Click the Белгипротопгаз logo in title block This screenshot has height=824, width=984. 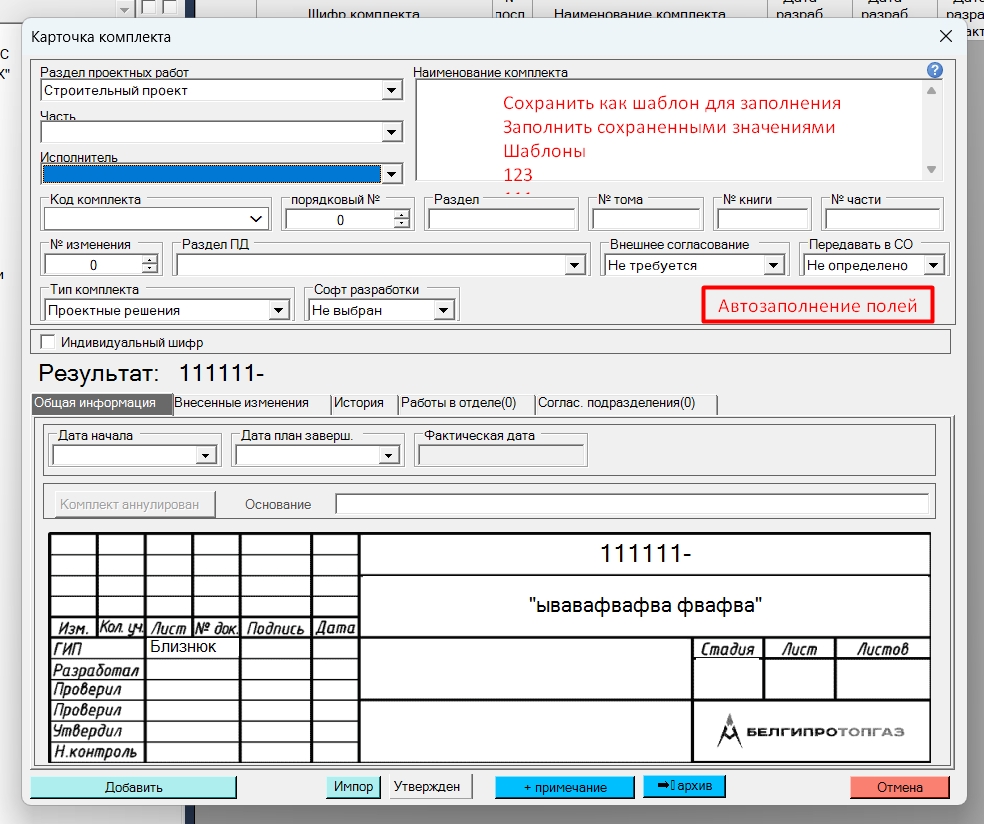(811, 732)
